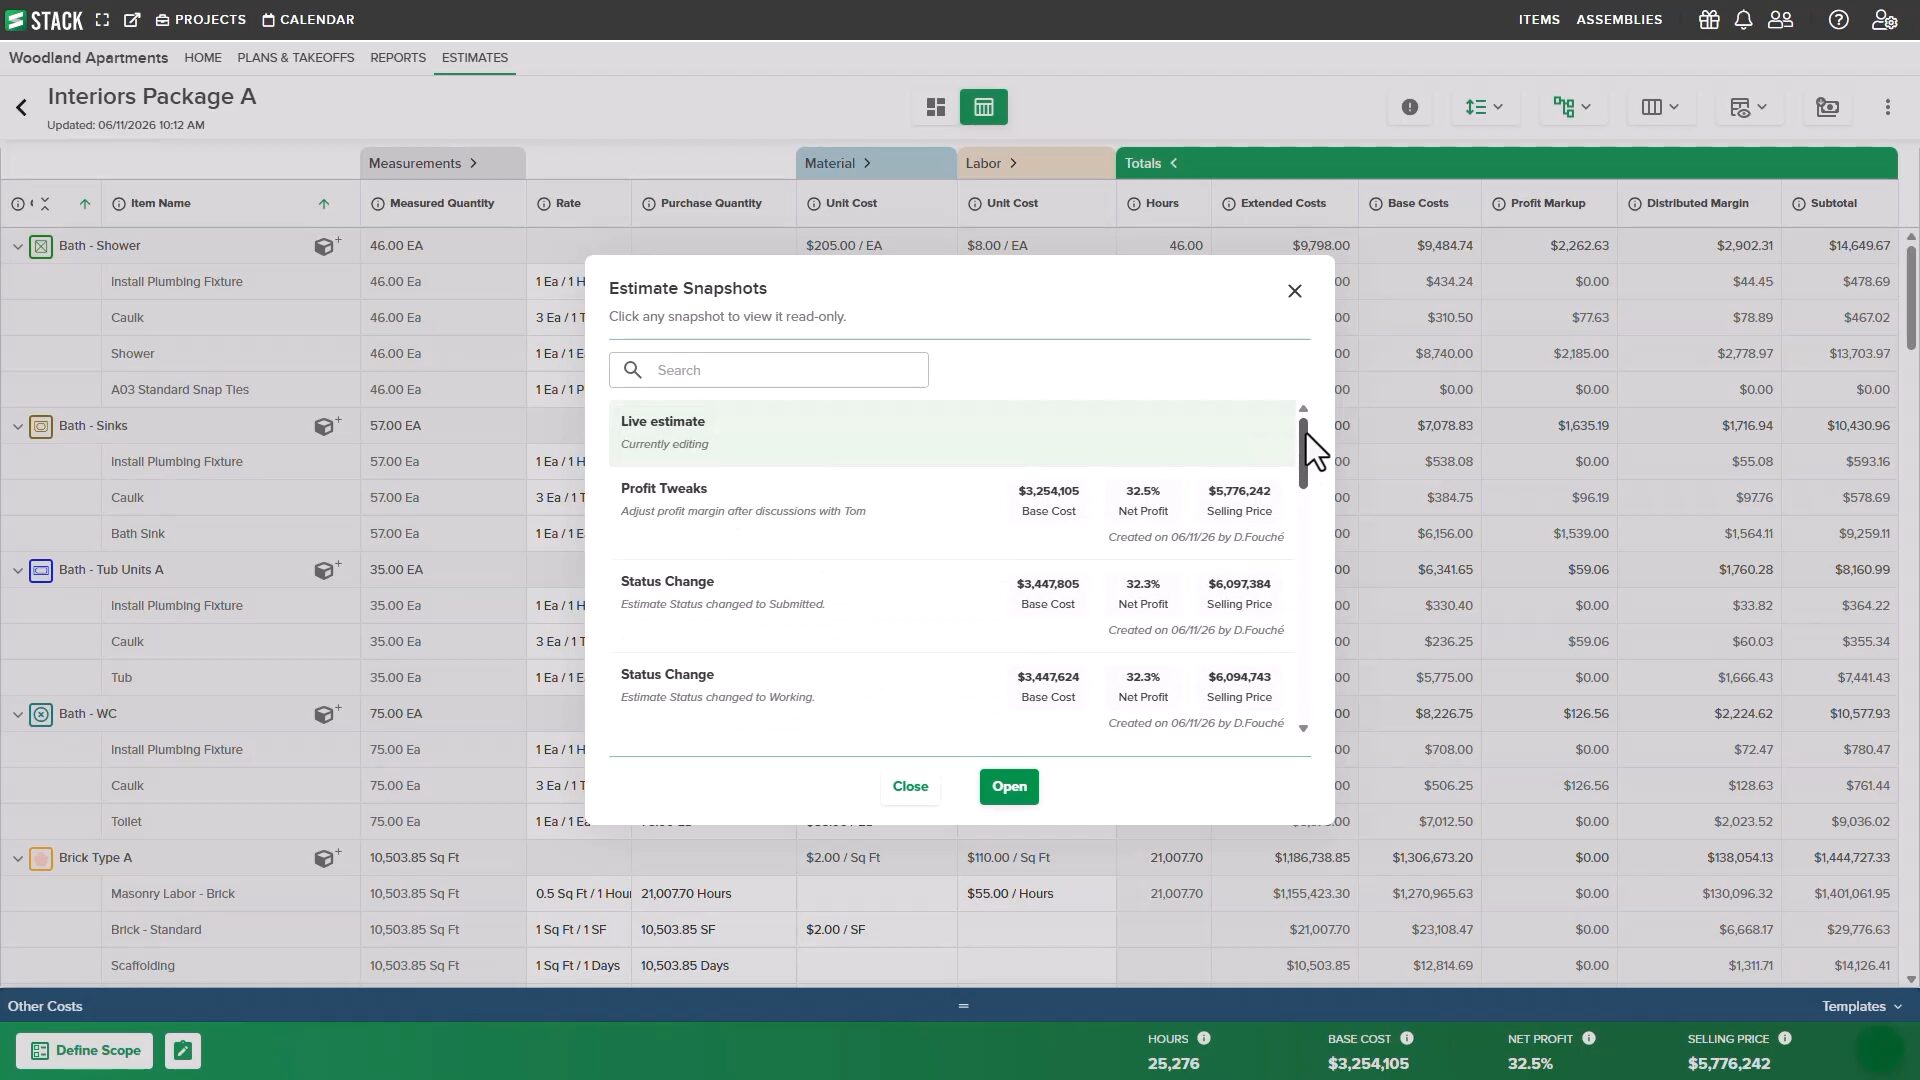Select the Live estimate entry
Screen dimensions: 1920x1080
tap(952, 433)
